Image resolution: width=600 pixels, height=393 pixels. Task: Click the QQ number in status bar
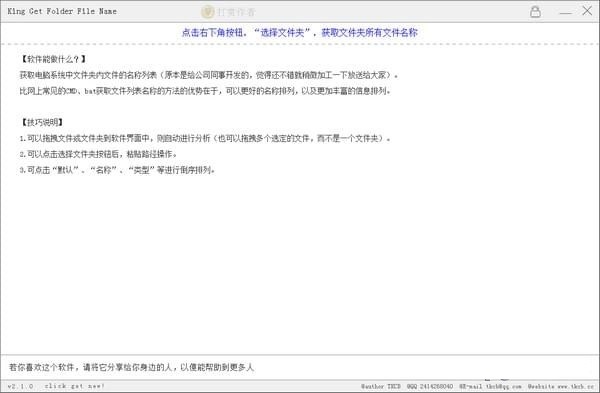(430, 386)
